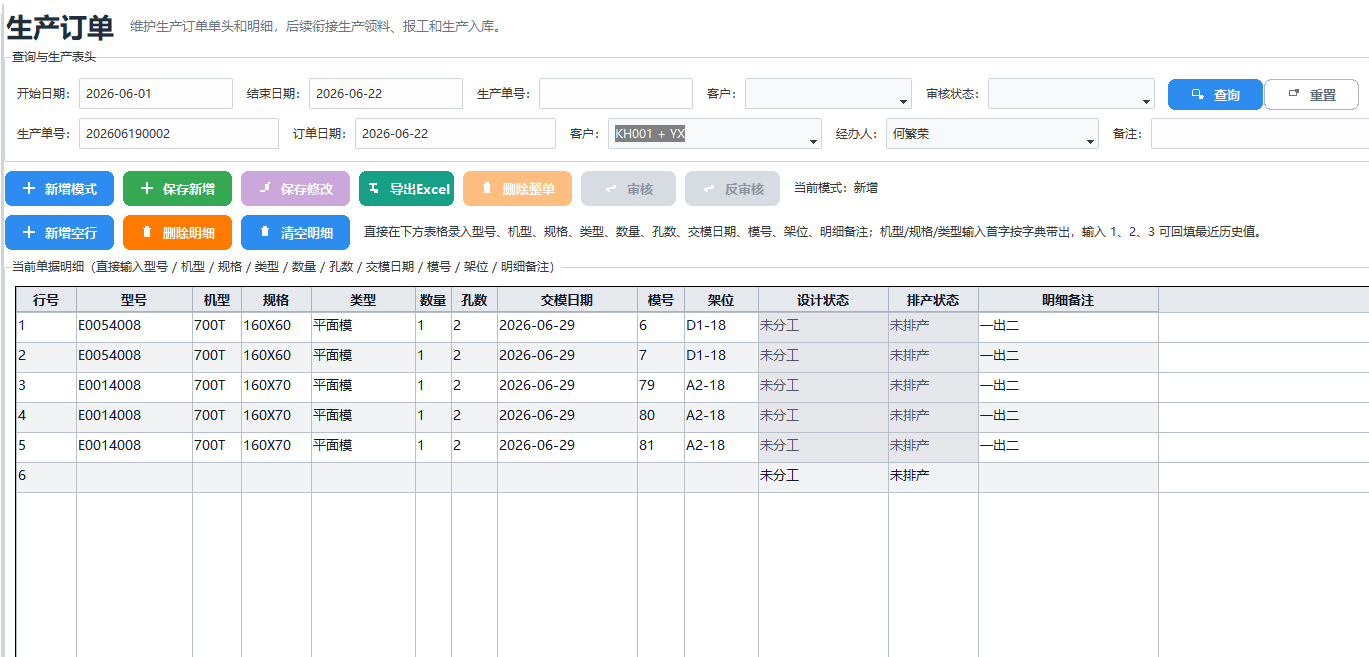Viewport: 1369px width, 657px height.
Task: Click the 生产单号 field with 202606190002
Action: pyautogui.click(x=179, y=134)
